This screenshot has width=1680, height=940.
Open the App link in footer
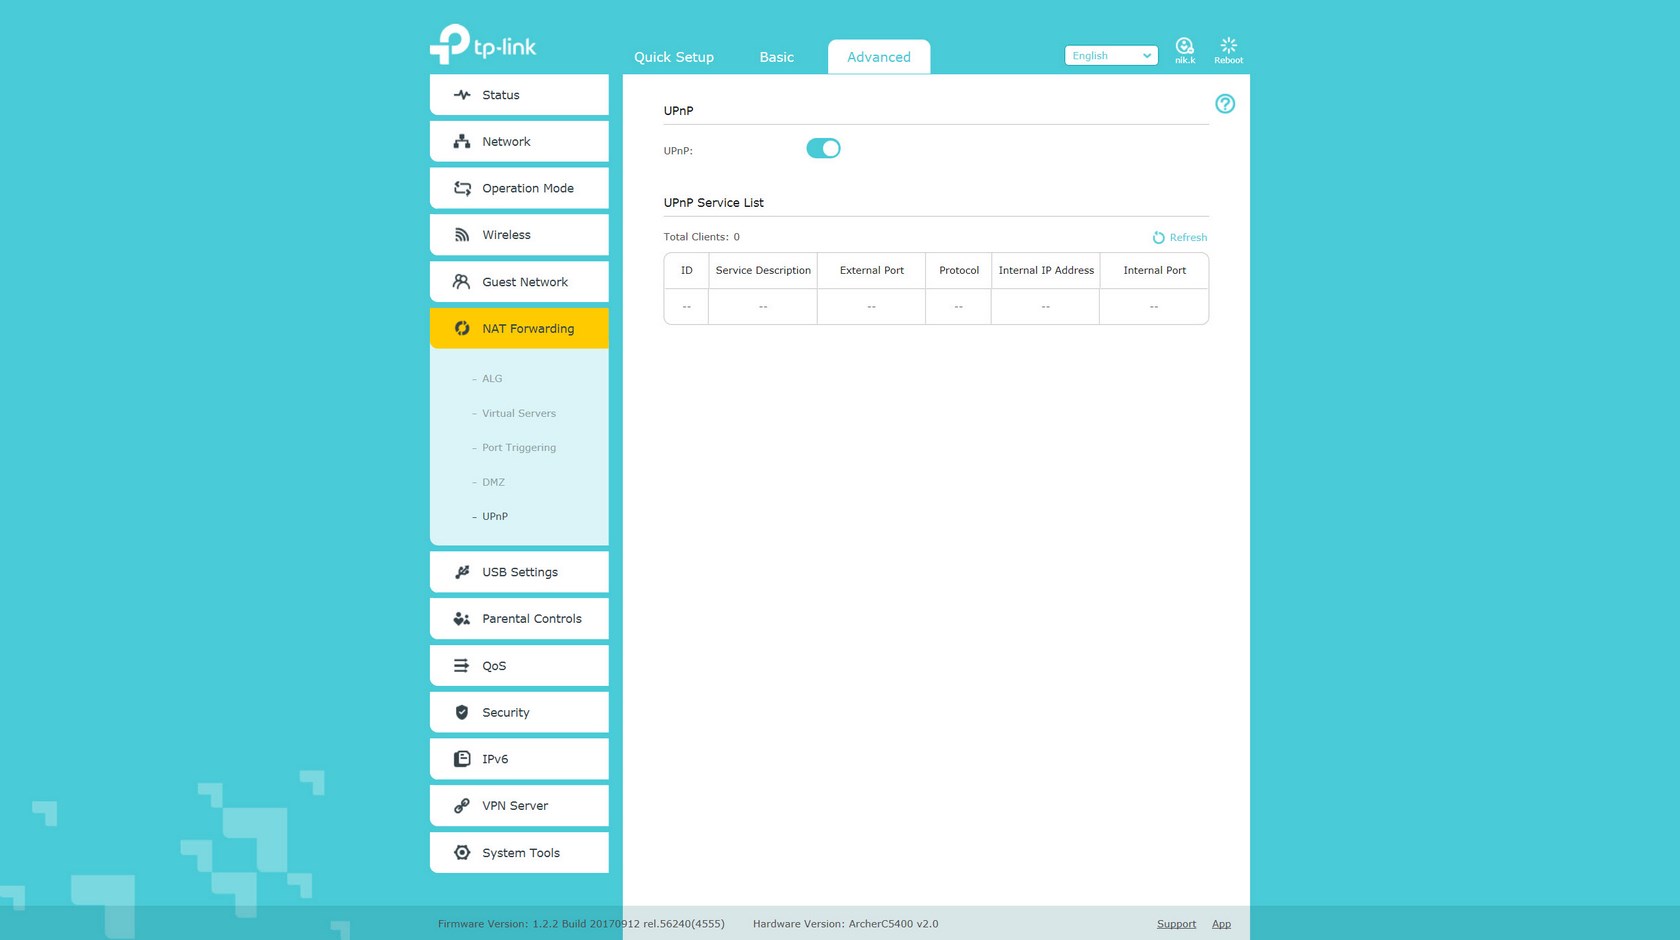1221,924
